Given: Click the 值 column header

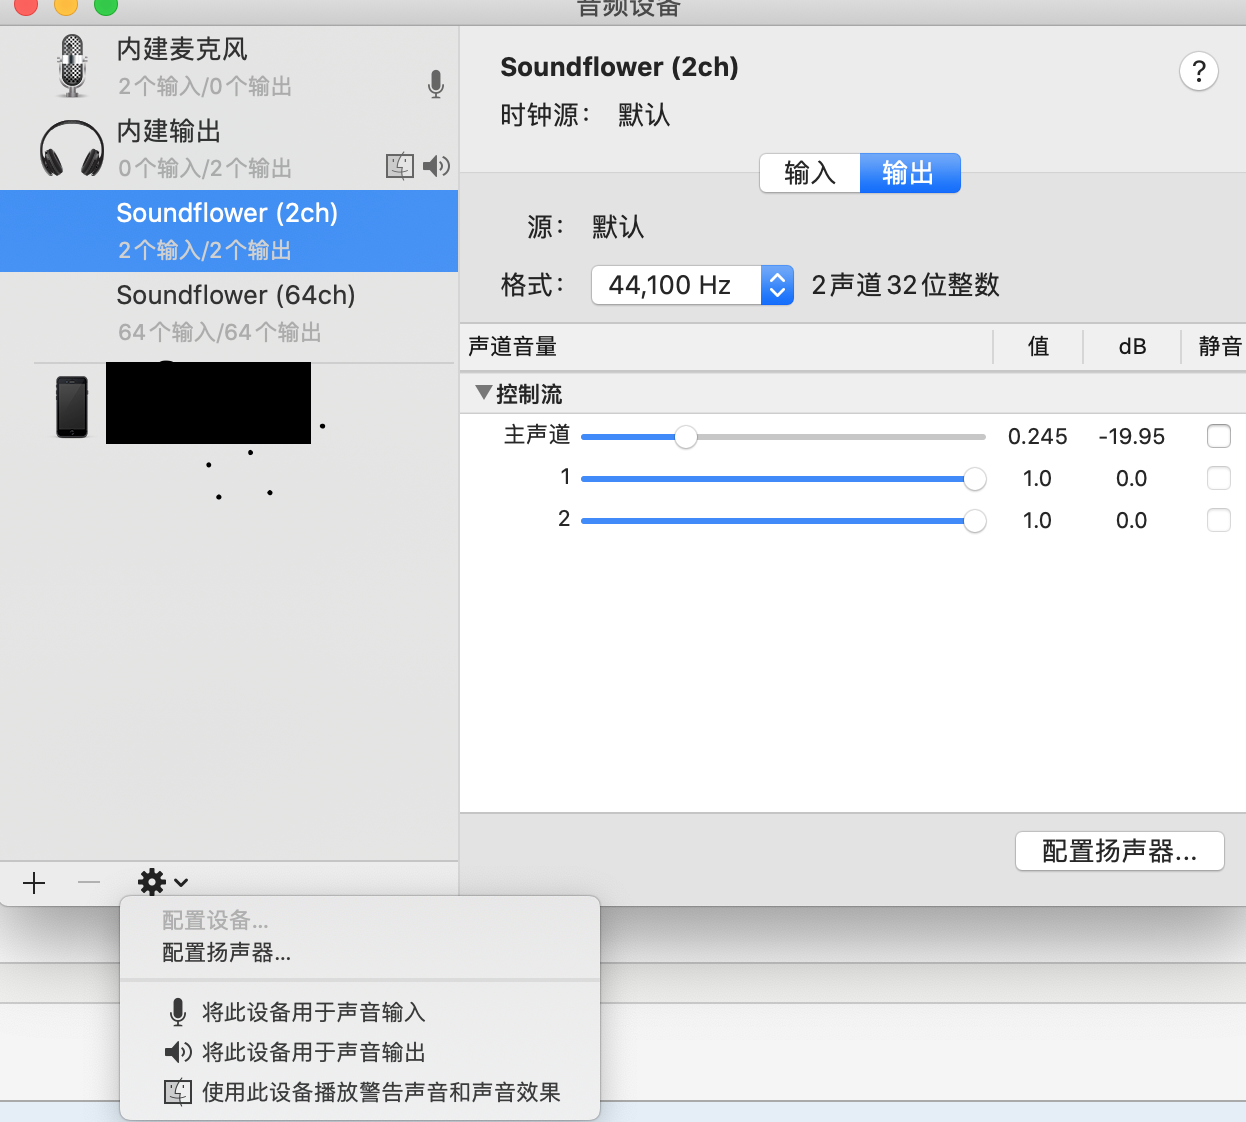Looking at the screenshot, I should point(1038,347).
